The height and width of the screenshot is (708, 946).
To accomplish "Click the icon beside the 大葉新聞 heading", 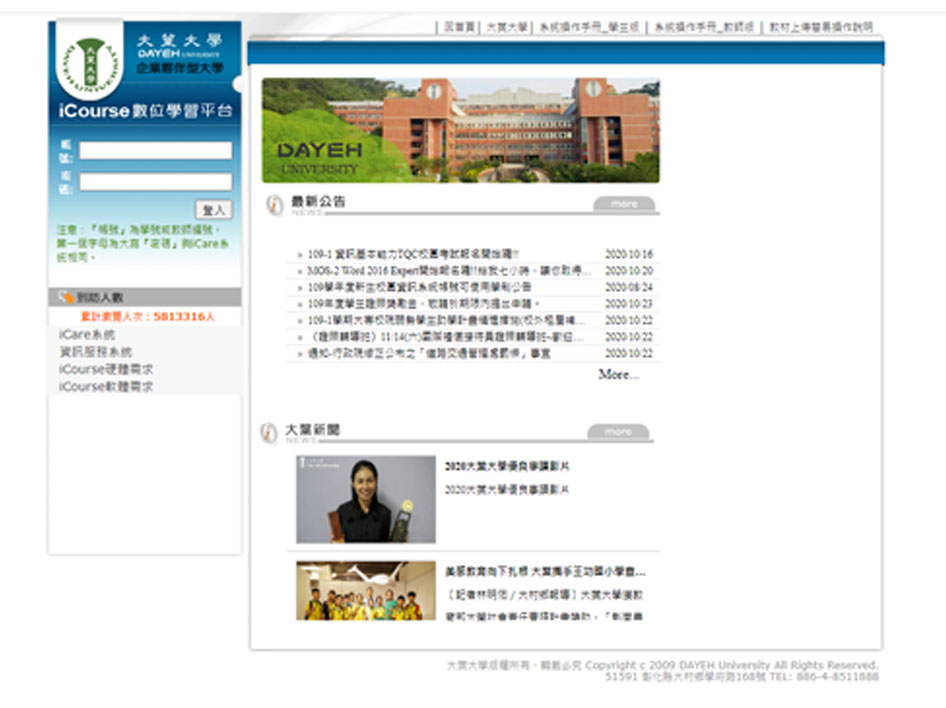I will (269, 433).
